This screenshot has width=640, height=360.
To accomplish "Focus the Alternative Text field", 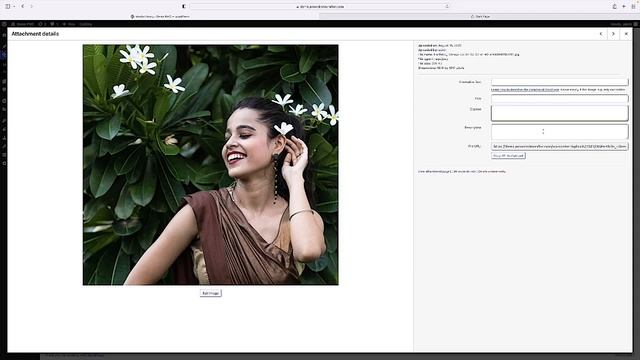I will tap(560, 82).
